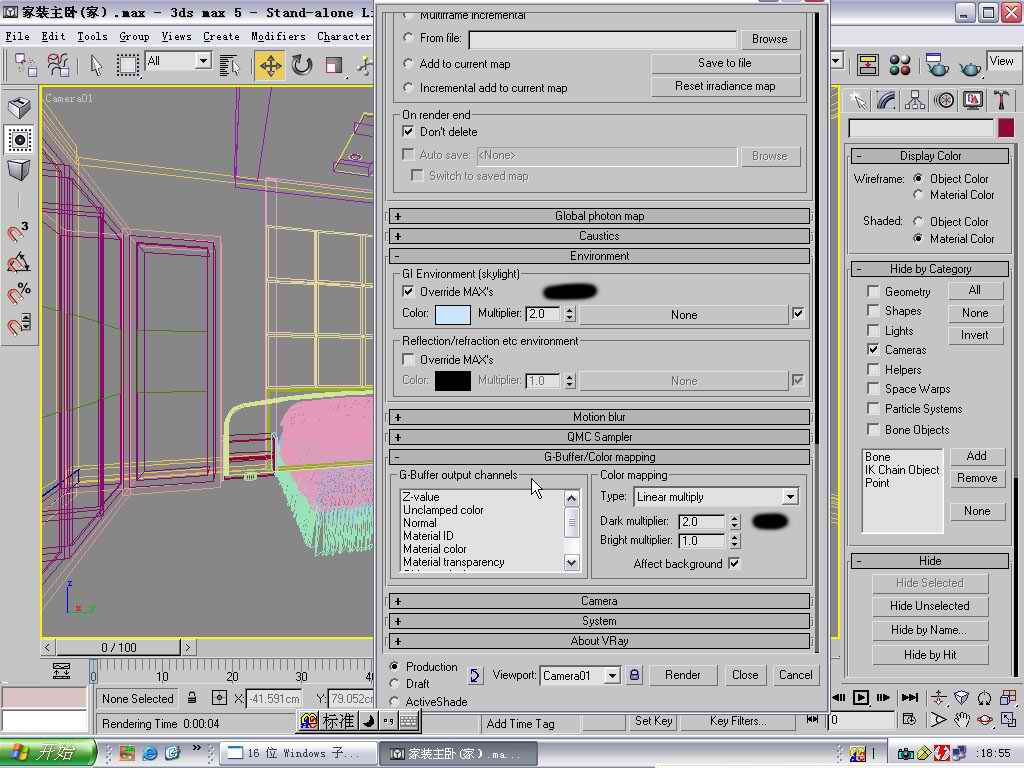Click the Play Animation button
This screenshot has width=1024, height=768.
(x=860, y=697)
